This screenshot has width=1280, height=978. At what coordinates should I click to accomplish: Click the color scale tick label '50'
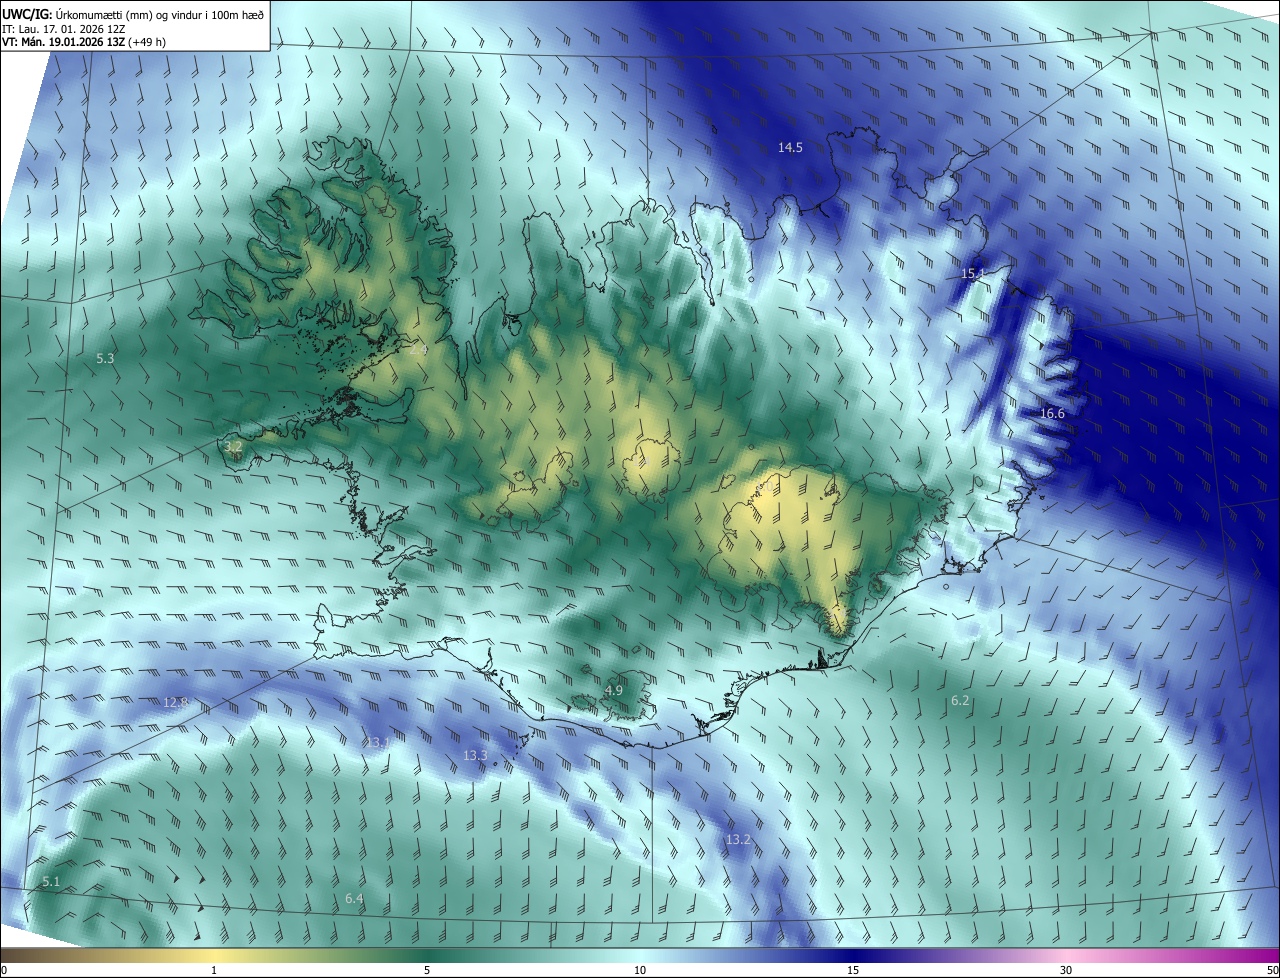(x=1272, y=970)
